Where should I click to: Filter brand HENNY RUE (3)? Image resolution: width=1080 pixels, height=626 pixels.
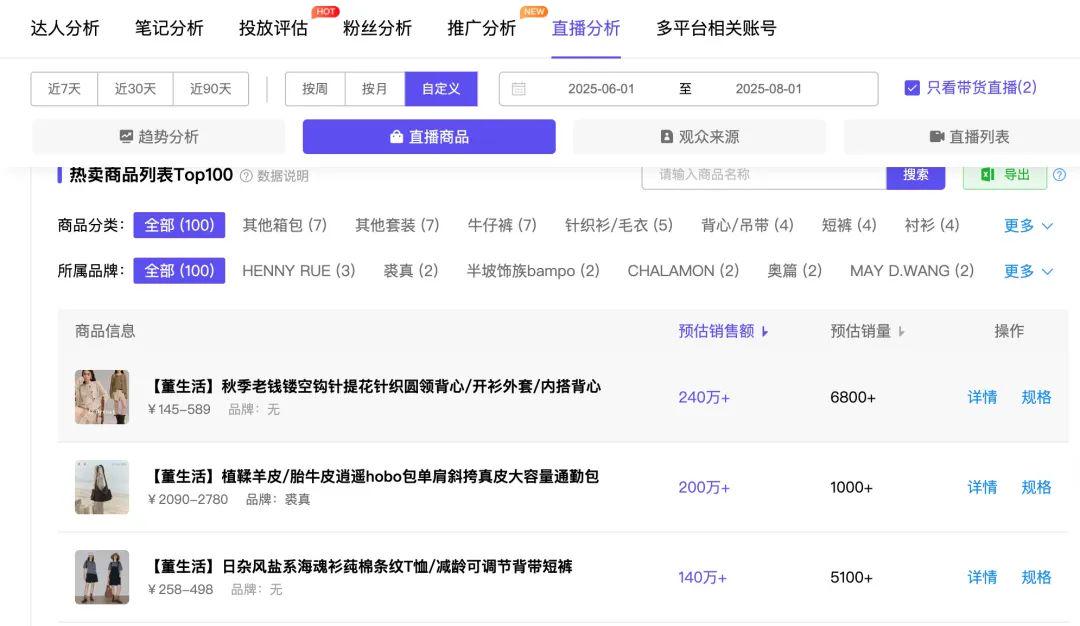pyautogui.click(x=298, y=271)
